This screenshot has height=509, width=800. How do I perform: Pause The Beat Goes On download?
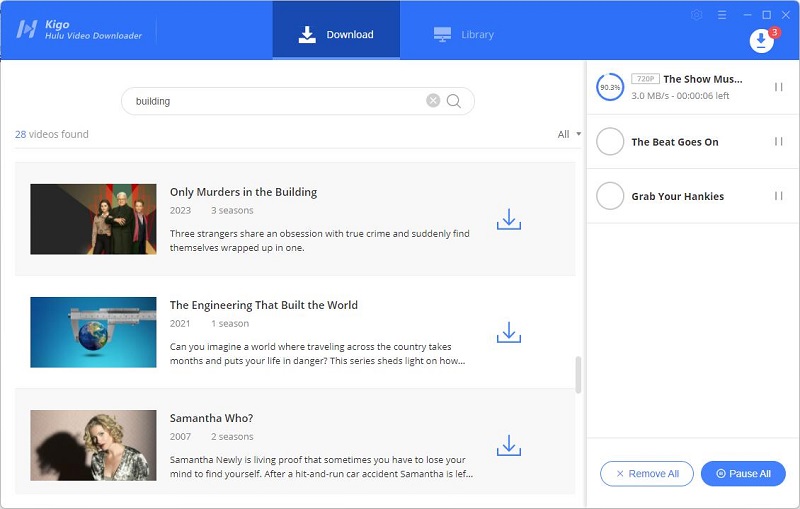779,141
